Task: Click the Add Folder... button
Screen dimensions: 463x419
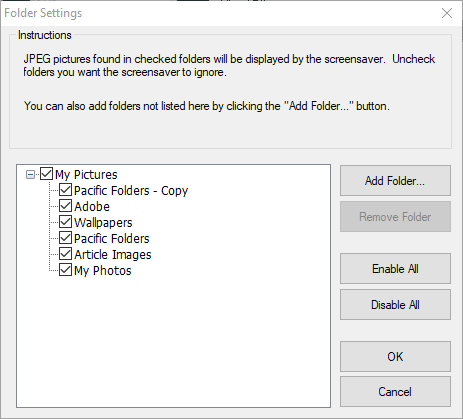Action: (395, 181)
